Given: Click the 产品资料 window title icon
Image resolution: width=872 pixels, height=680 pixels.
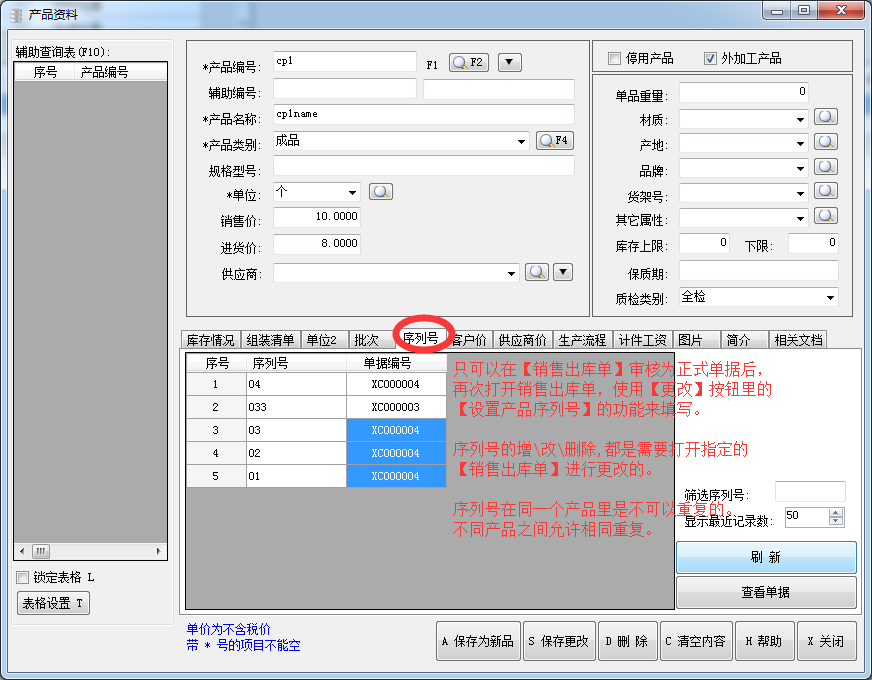Looking at the screenshot, I should point(16,15).
